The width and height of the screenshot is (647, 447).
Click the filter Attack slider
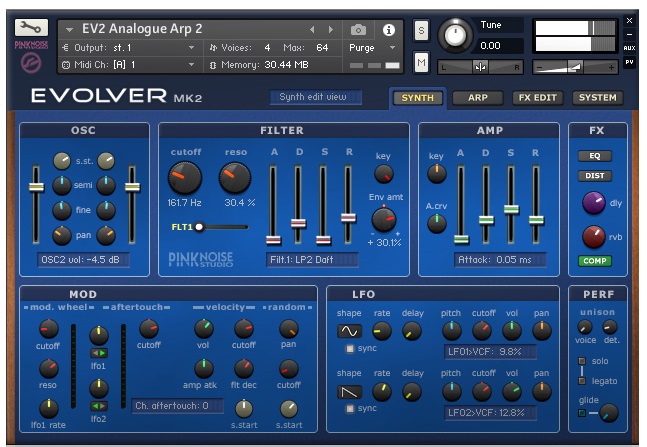[273, 204]
